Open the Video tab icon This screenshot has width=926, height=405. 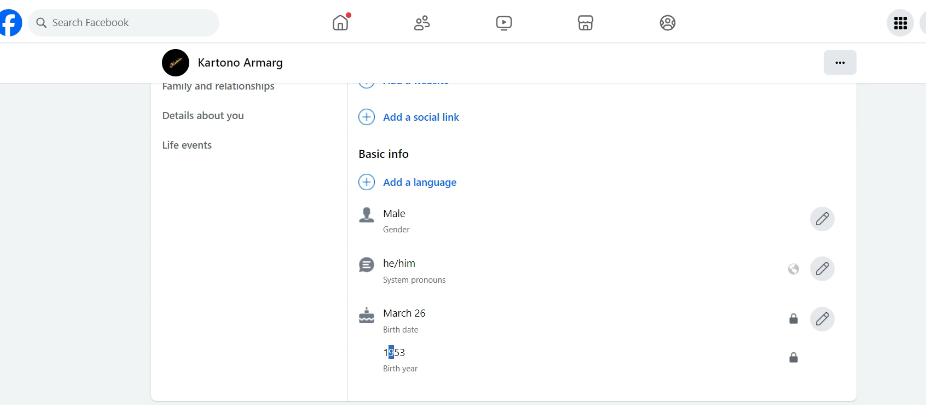click(x=504, y=22)
